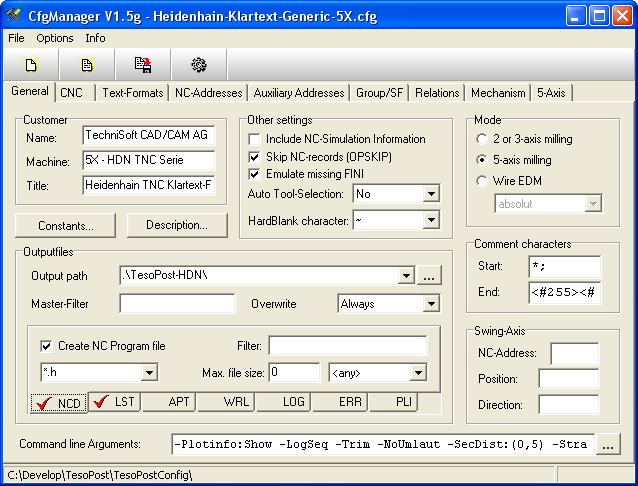Click the gear settings toolbar icon
The width and height of the screenshot is (638, 486).
[x=199, y=65]
